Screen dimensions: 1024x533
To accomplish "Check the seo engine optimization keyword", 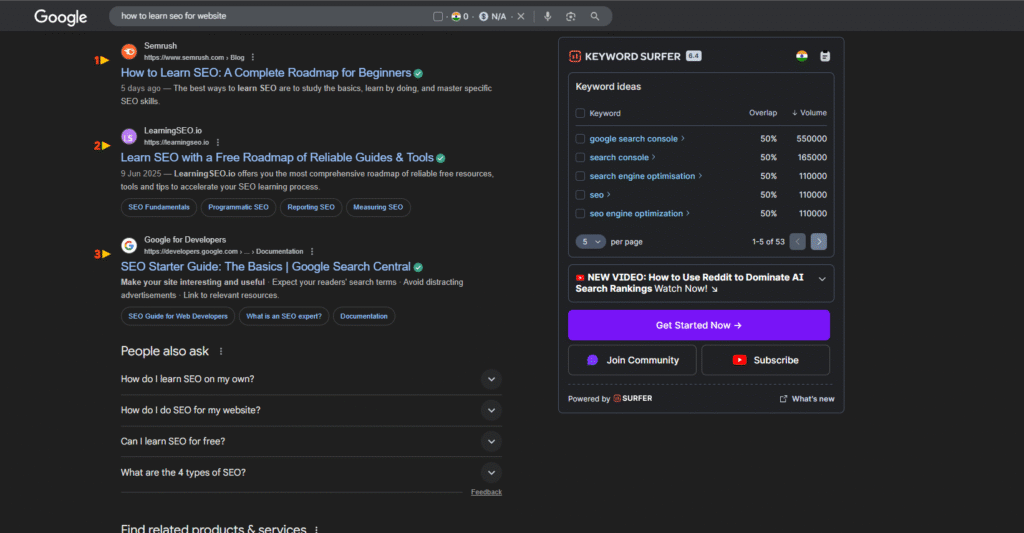I will (580, 214).
